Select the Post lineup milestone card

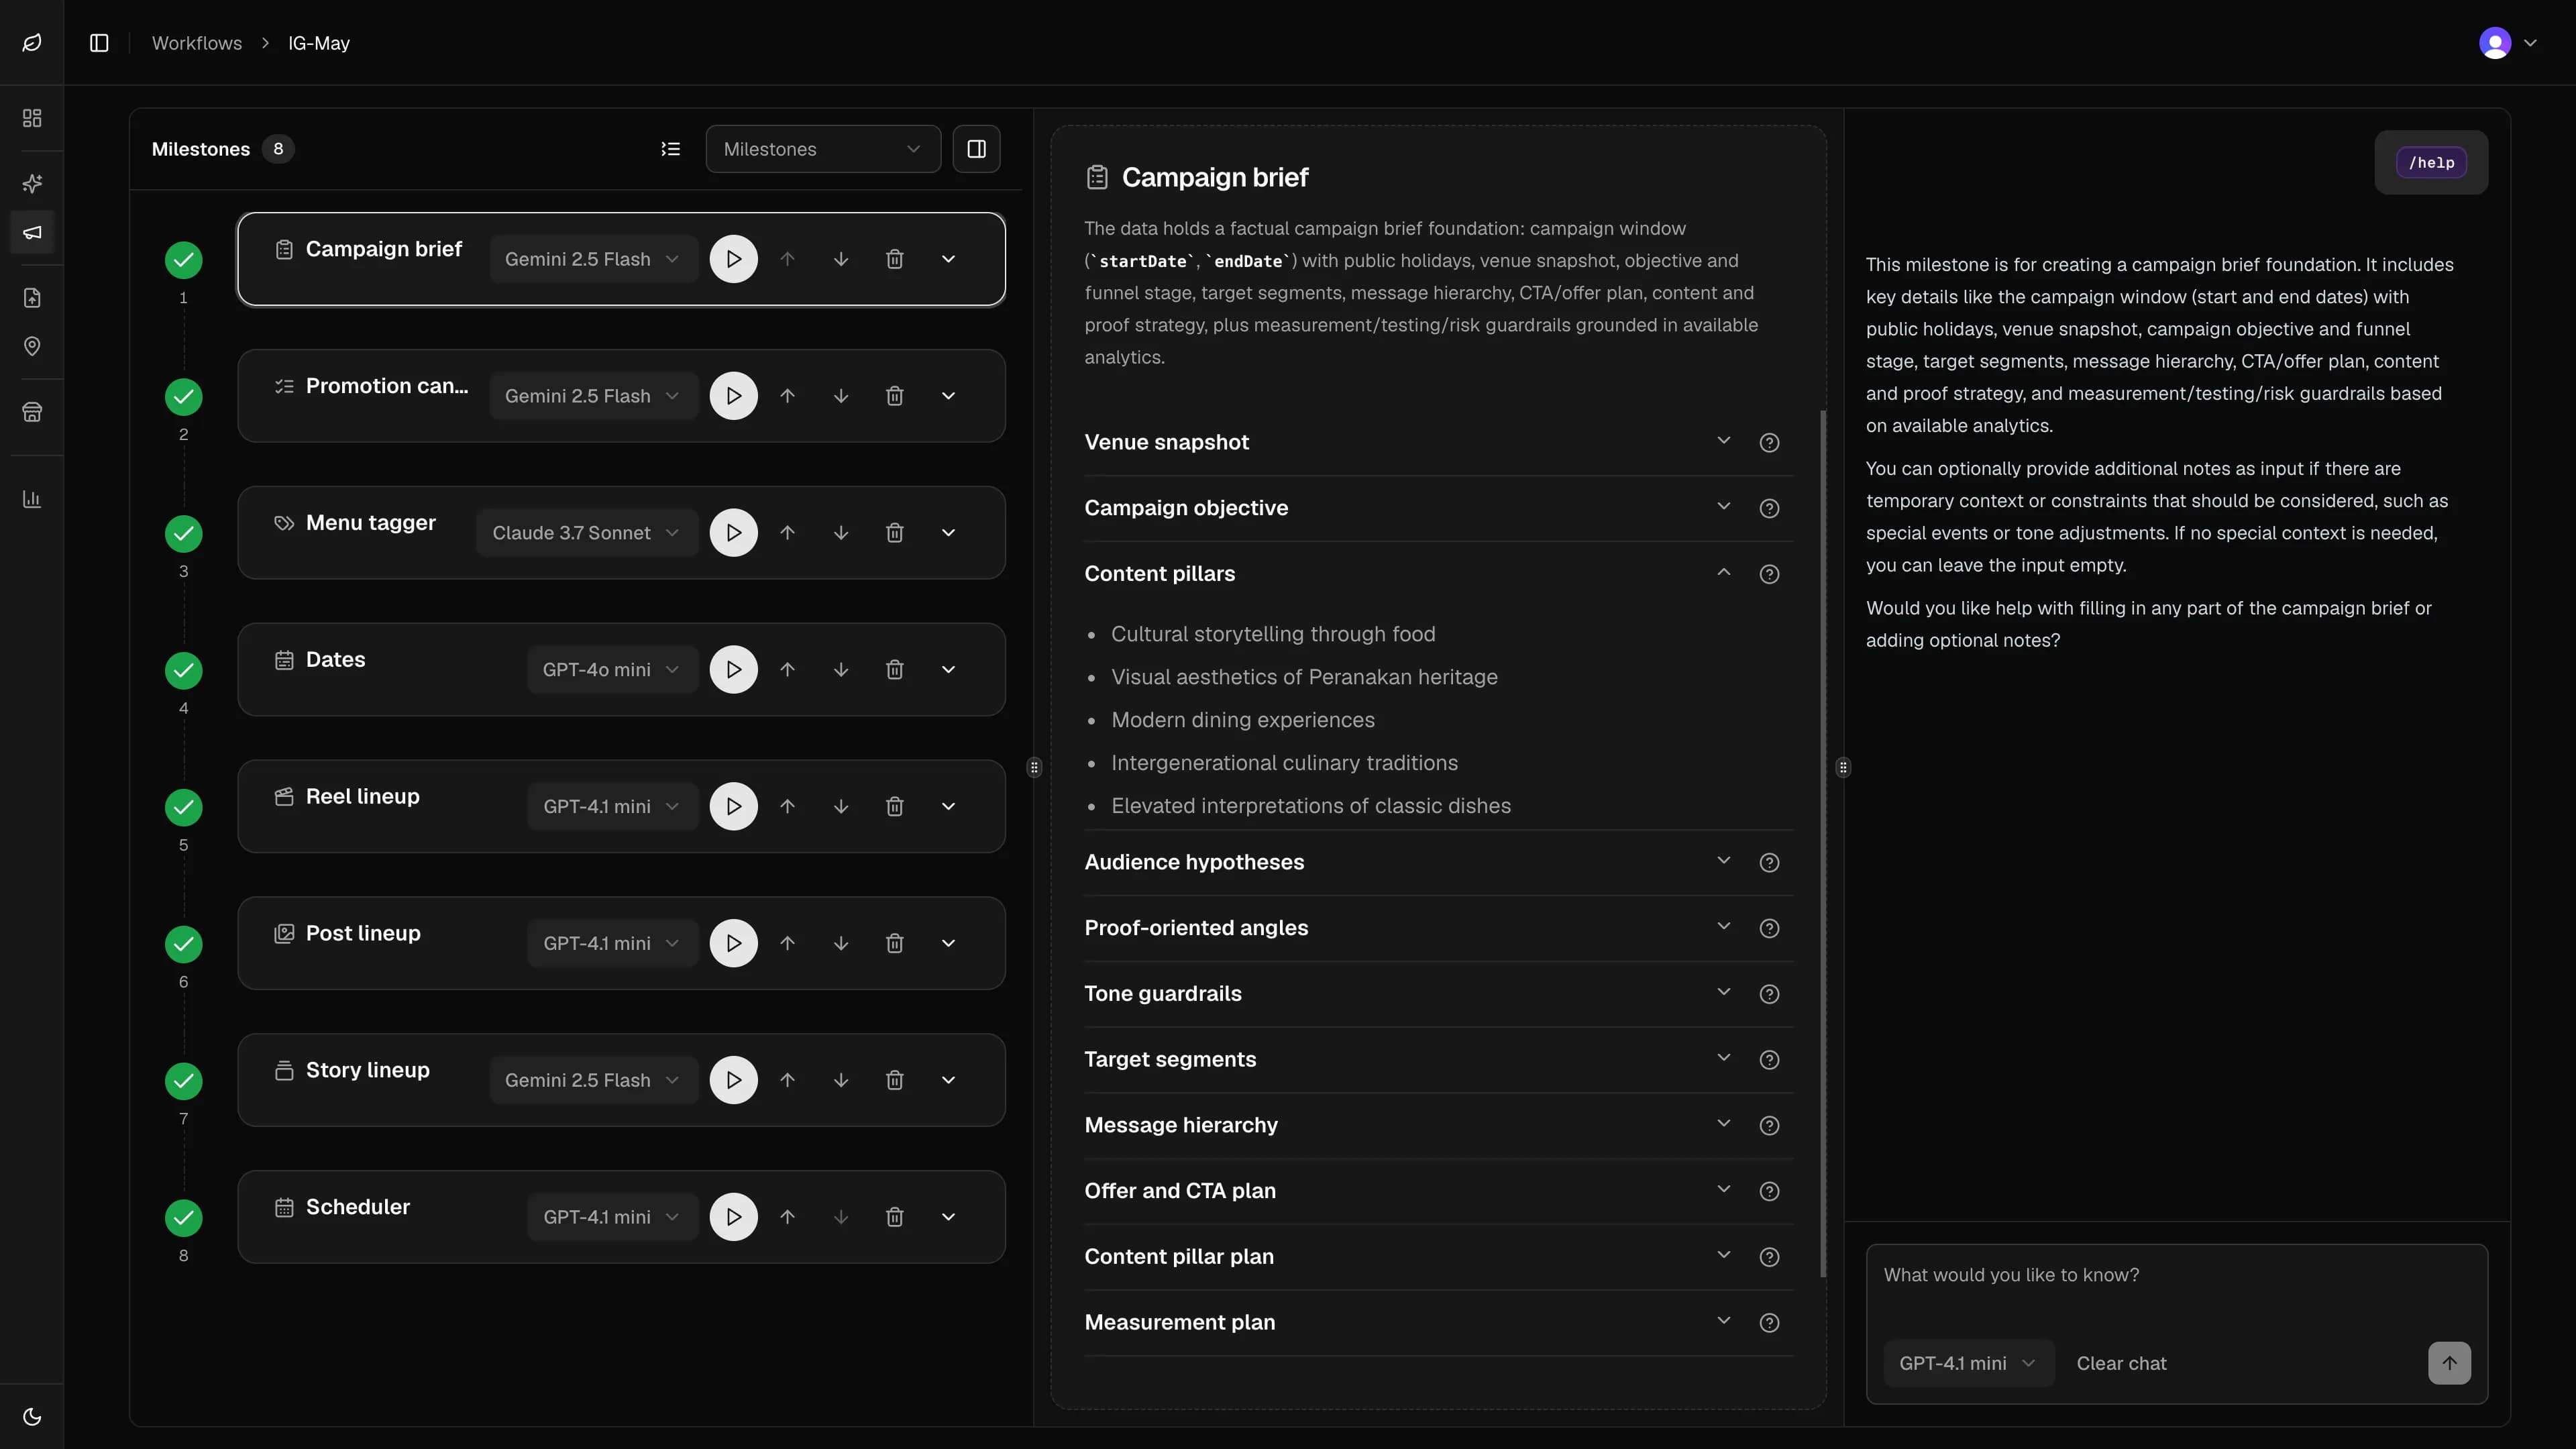click(x=621, y=943)
